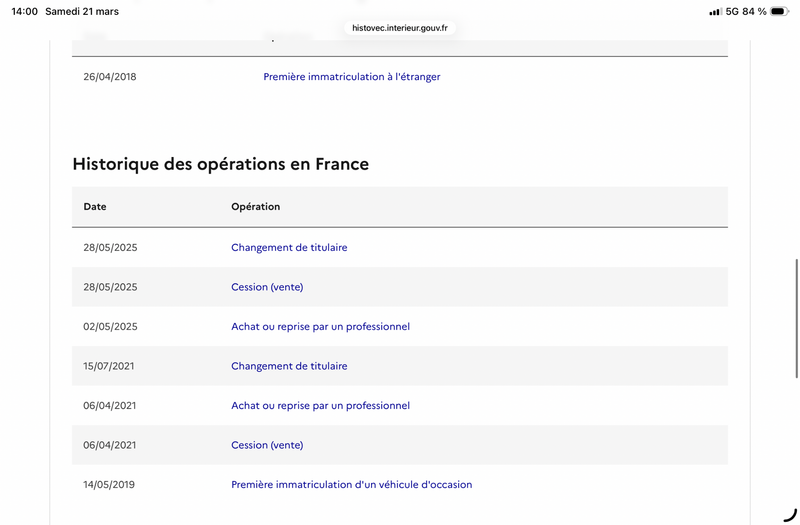Open Changement de titulaire dated 15/07/2021
The image size is (800, 525).
coord(289,366)
